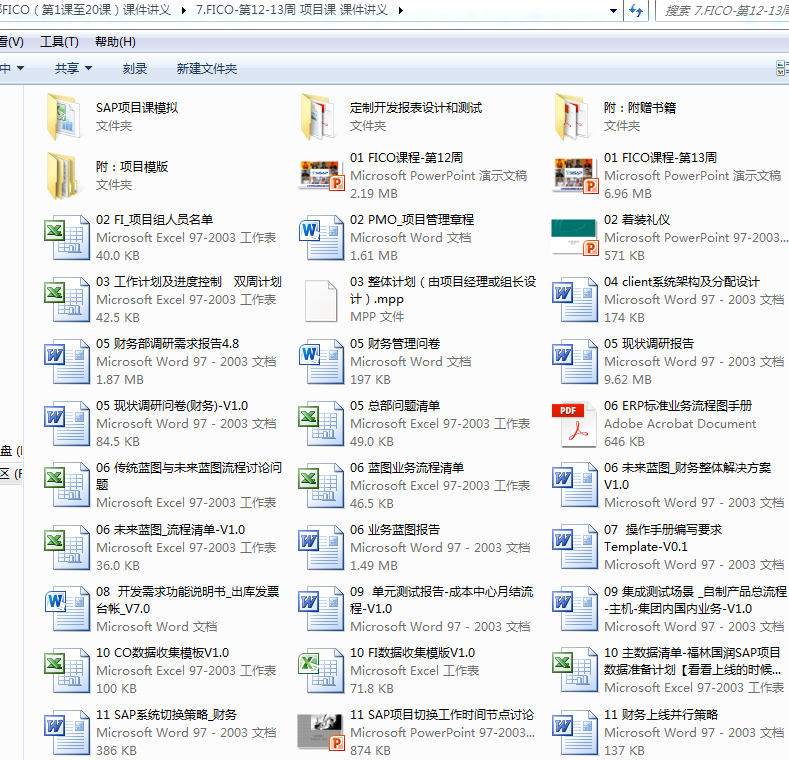Select Excel icon for 06 蓝图业务流程清单
This screenshot has height=760, width=789.
321,485
